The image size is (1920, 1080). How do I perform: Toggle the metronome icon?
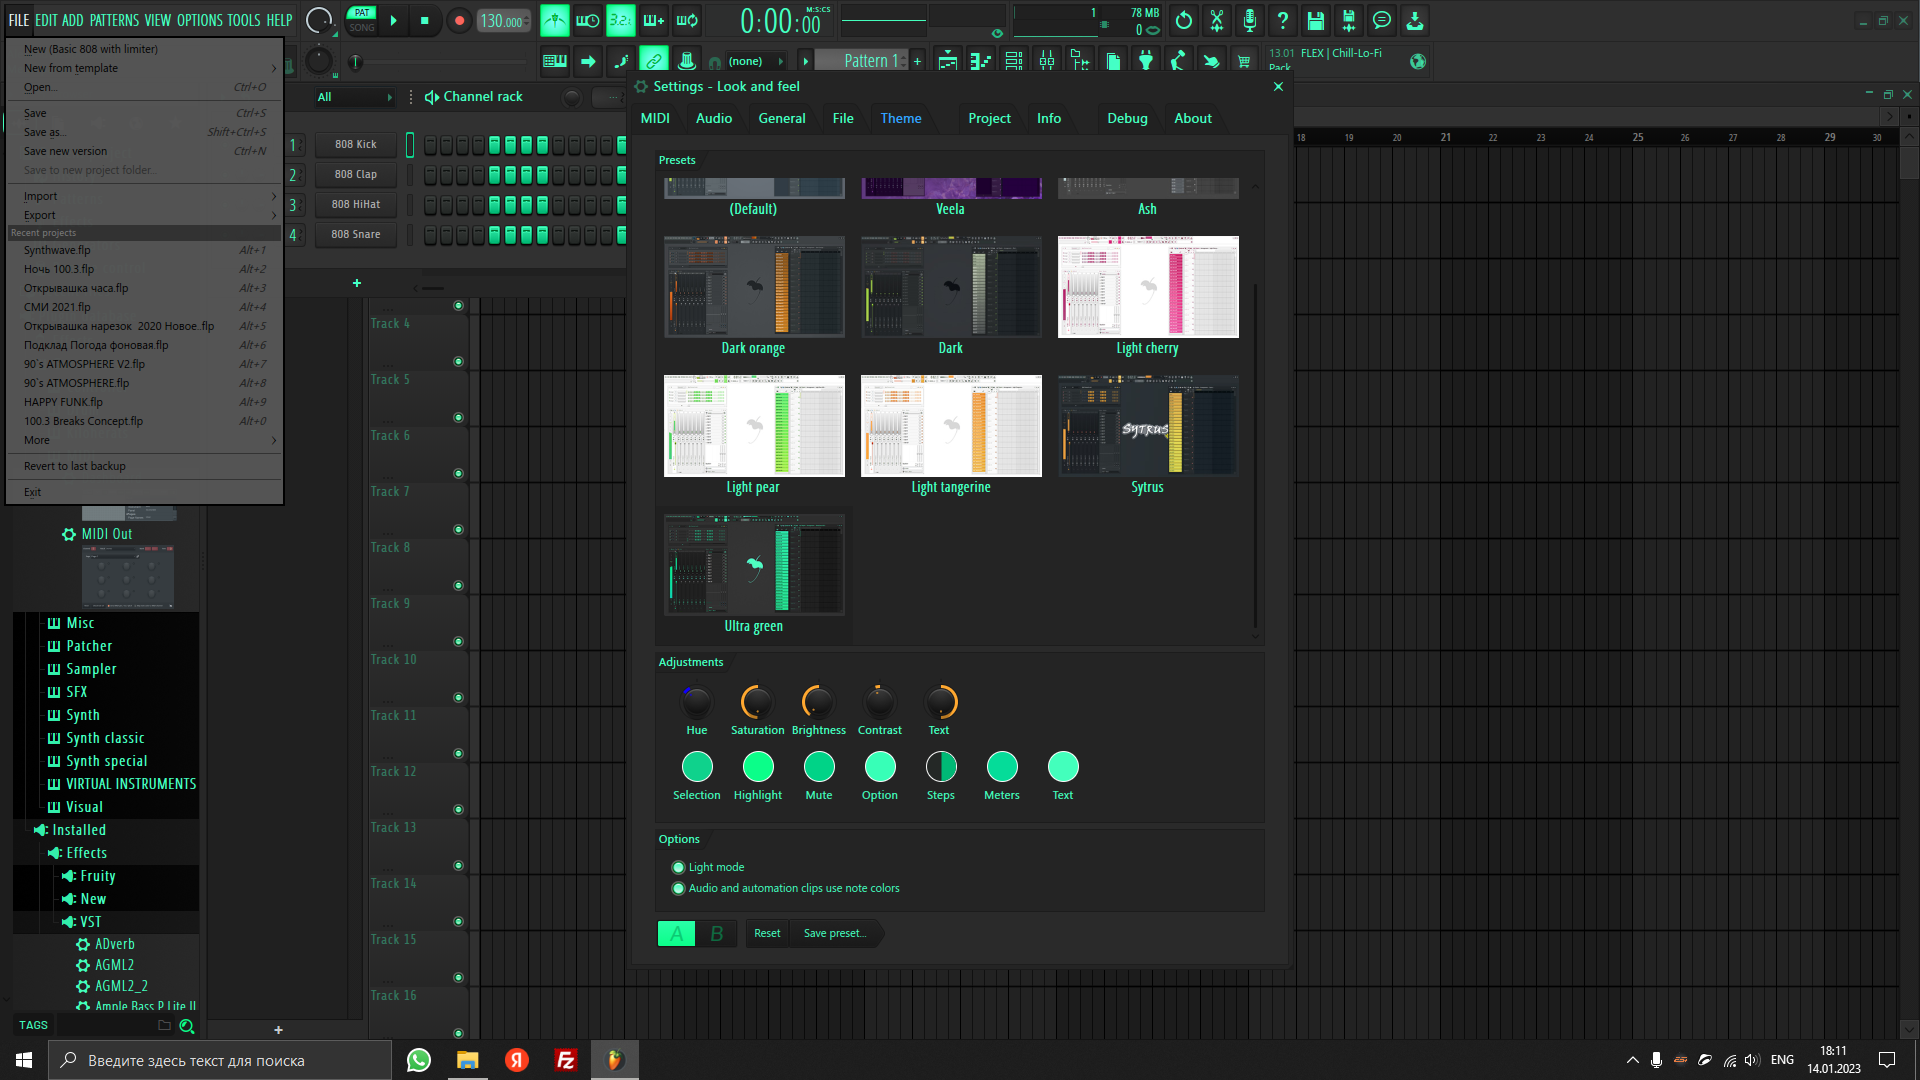pos(554,20)
